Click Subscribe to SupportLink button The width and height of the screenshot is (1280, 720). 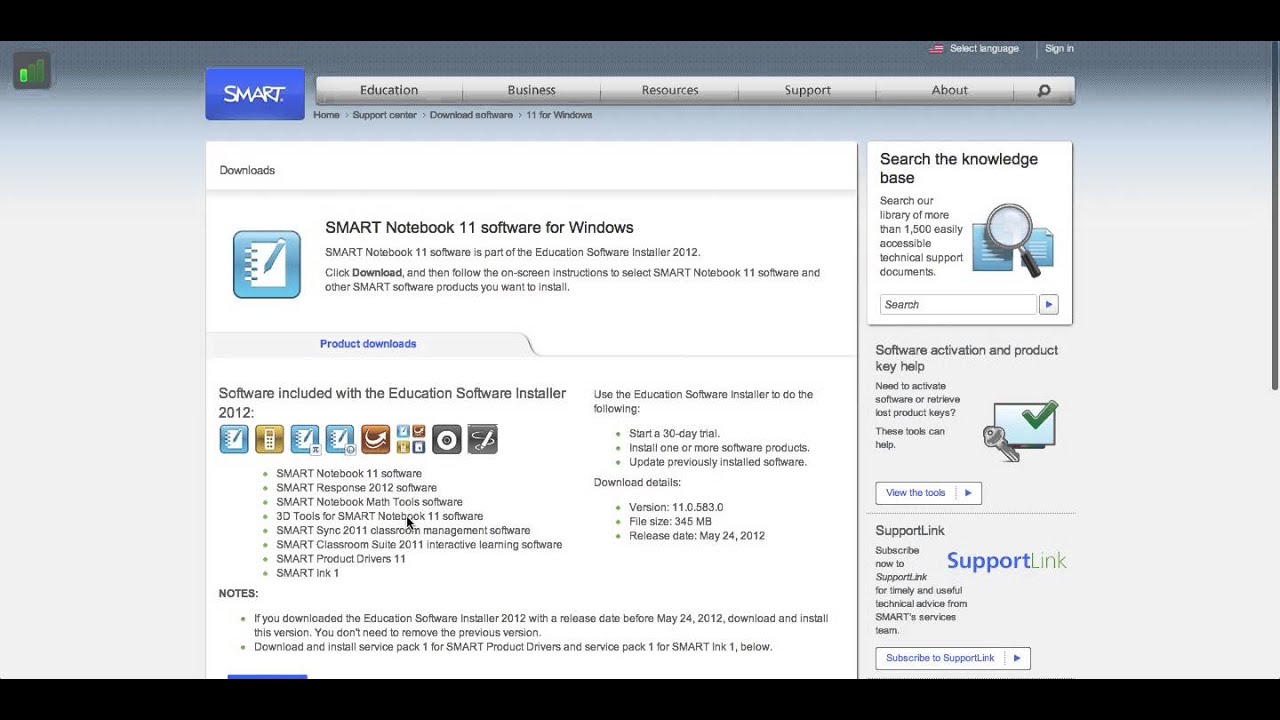pos(953,658)
